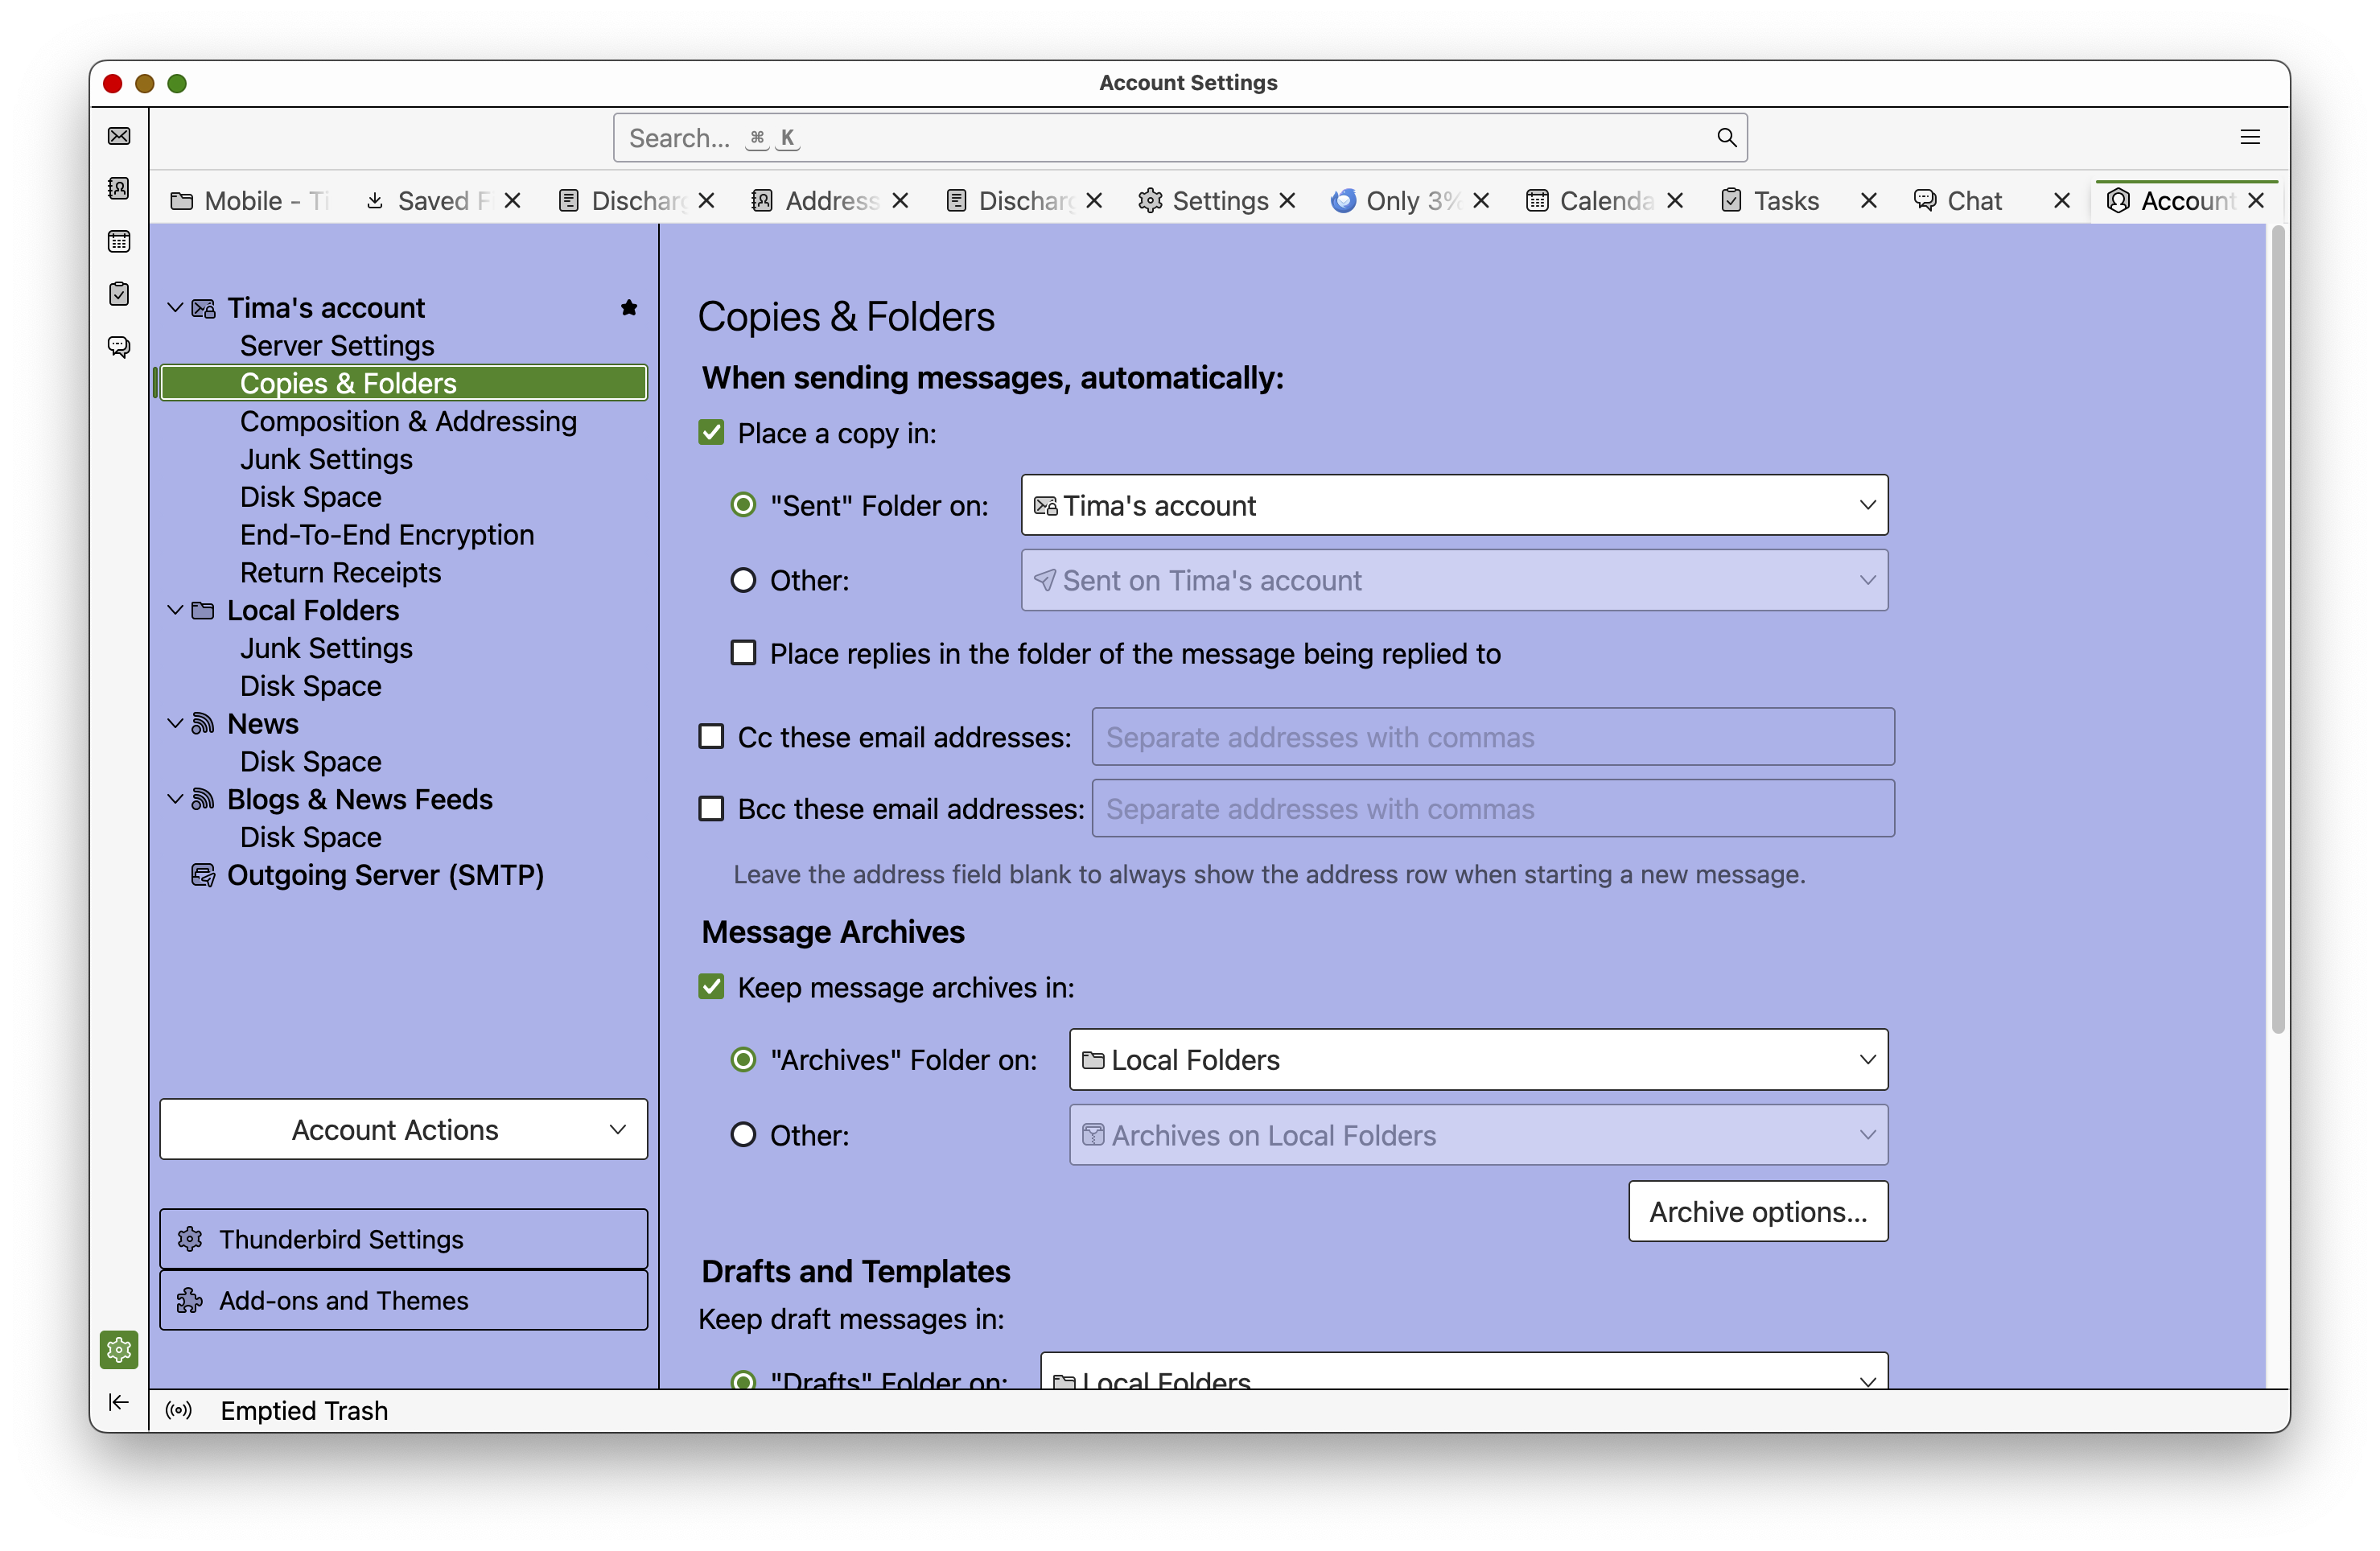Click the vertical scrollbar on right
This screenshot has width=2380, height=1551.
pyautogui.click(x=2277, y=630)
